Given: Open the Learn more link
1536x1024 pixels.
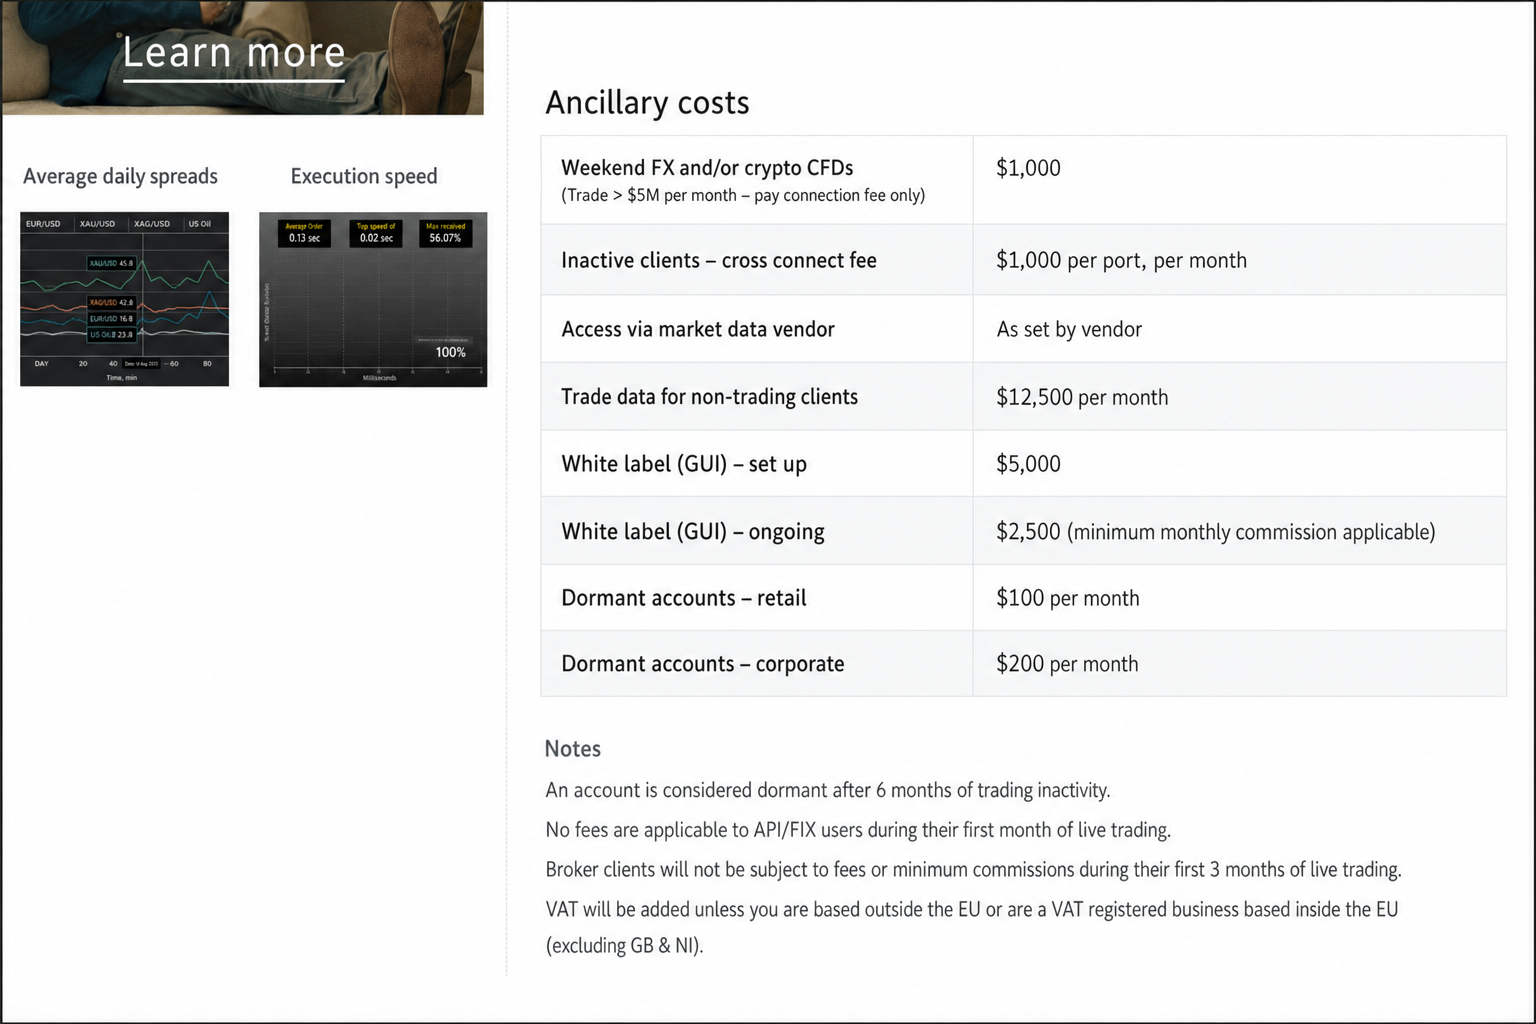Looking at the screenshot, I should (x=234, y=53).
